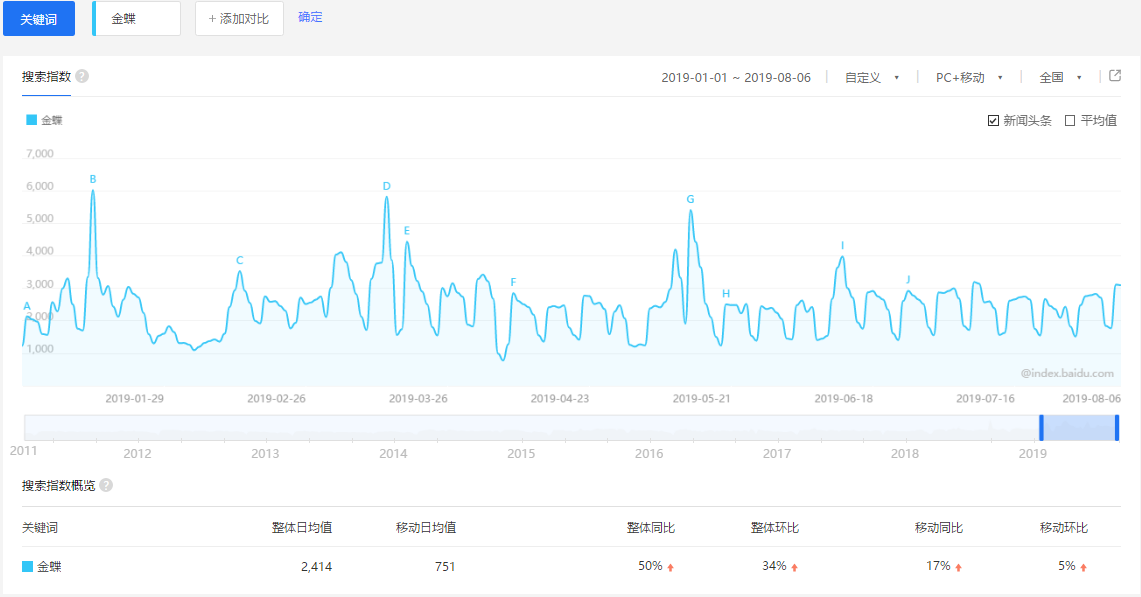The height and width of the screenshot is (597, 1141).
Task: Switch to the 搜索指数 tab
Action: (x=44, y=75)
